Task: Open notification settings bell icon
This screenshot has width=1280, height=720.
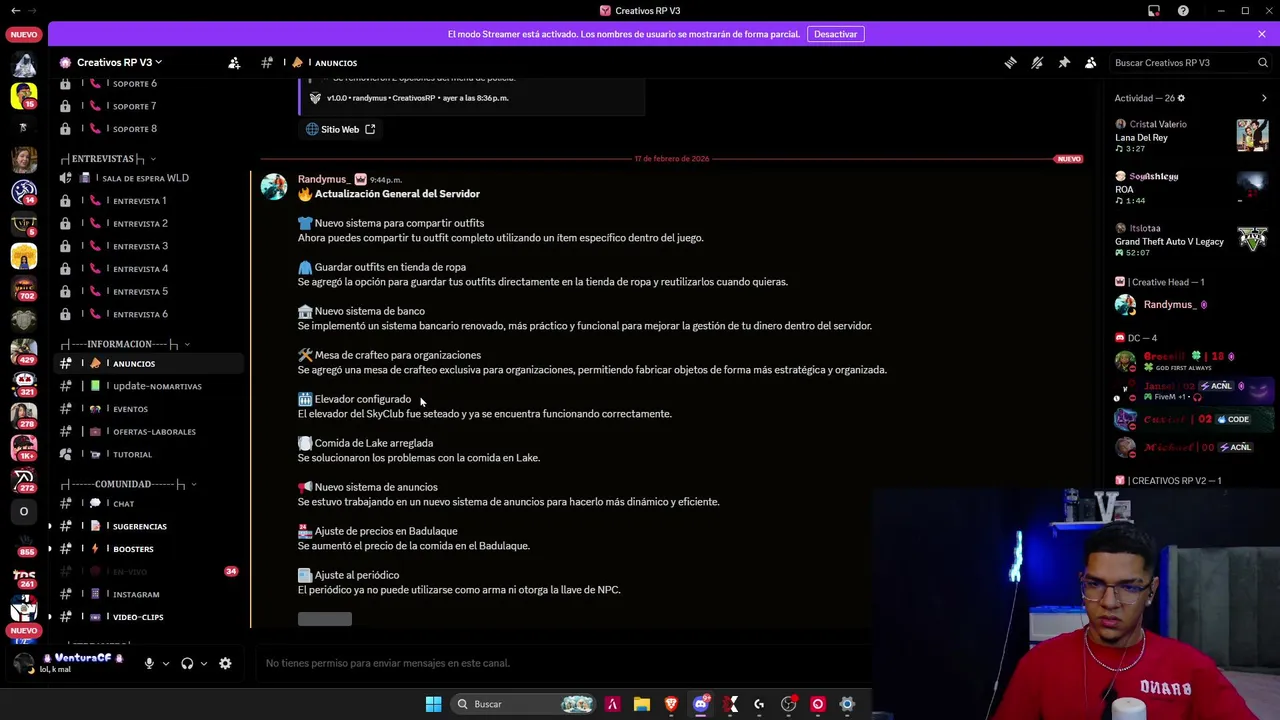Action: click(x=1037, y=62)
